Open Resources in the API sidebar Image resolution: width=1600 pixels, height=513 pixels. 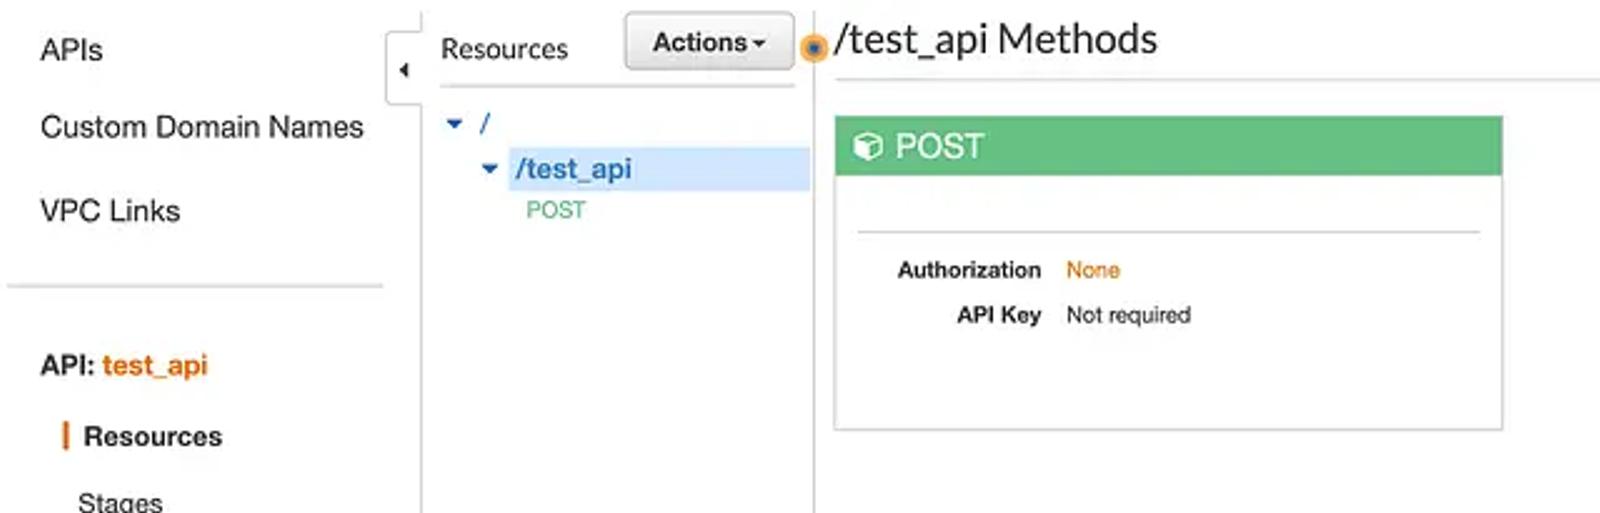(153, 437)
